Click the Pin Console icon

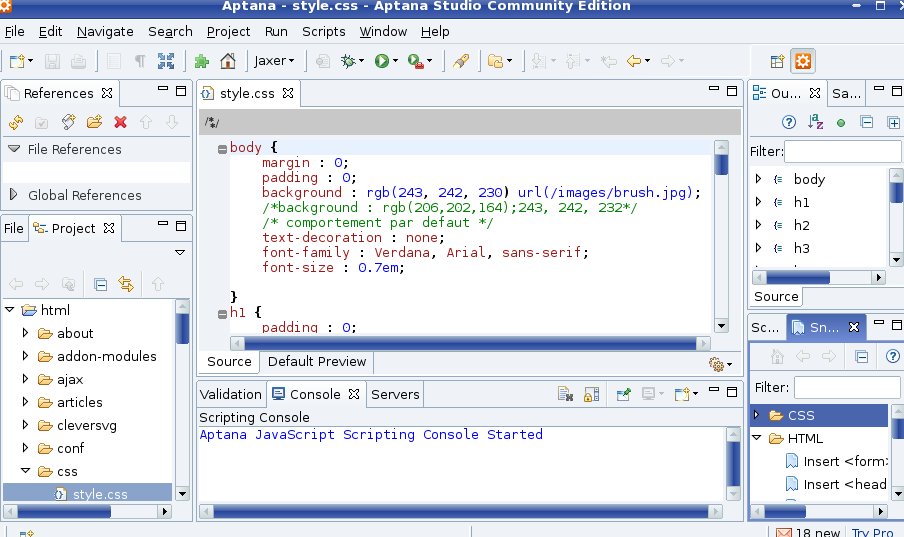coord(623,395)
